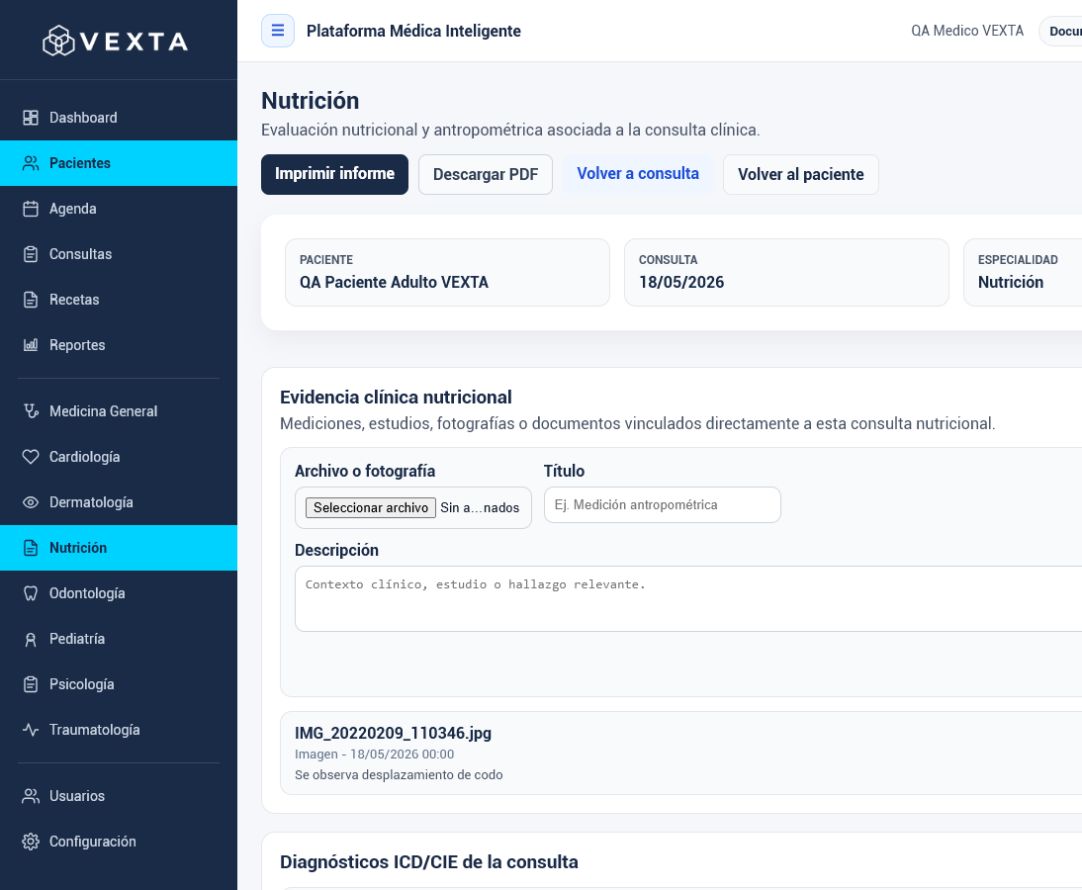Image resolution: width=1082 pixels, height=890 pixels.
Task: Go to Pacientes in sidebar
Action: (119, 164)
